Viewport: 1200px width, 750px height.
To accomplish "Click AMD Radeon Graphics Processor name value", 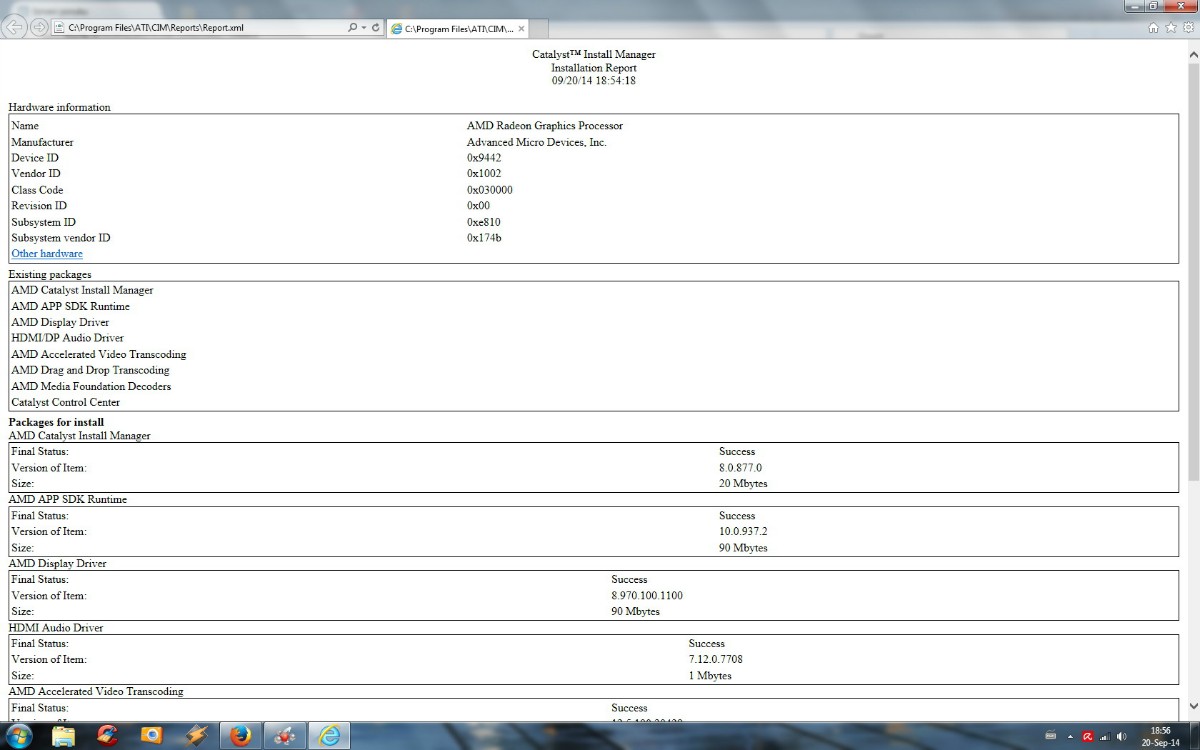I will (545, 126).
